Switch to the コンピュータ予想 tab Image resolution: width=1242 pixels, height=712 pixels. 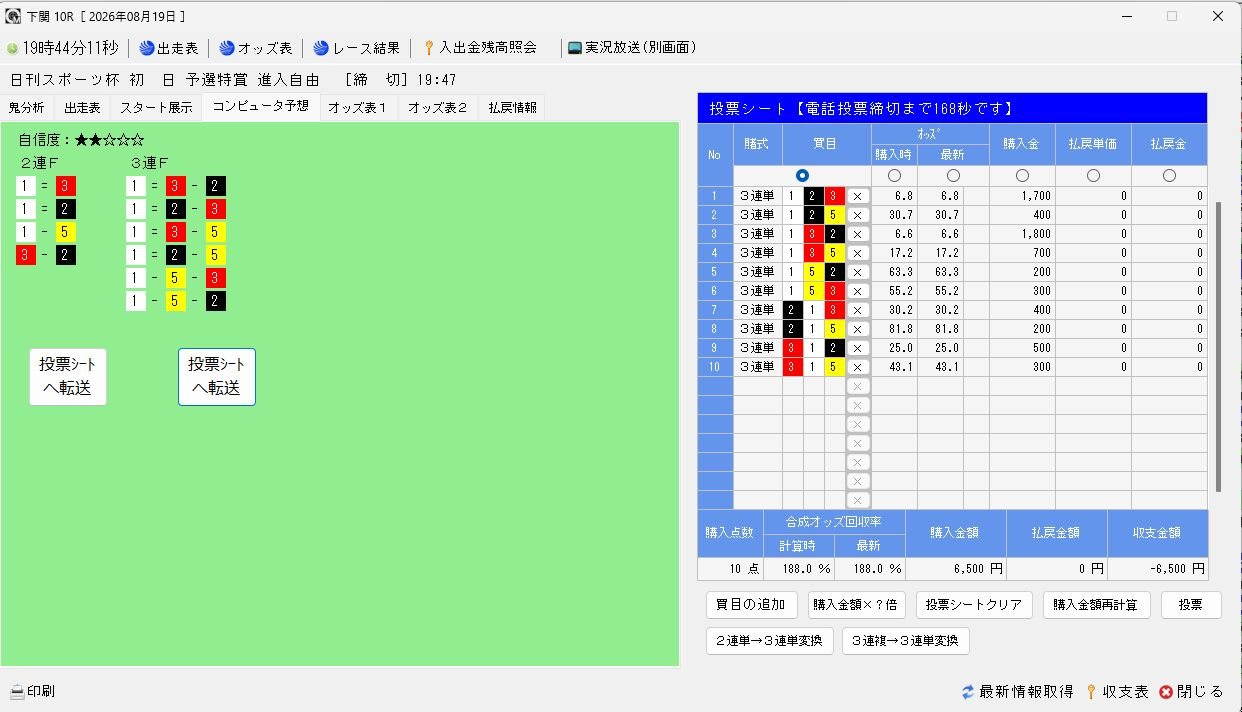(x=260, y=106)
